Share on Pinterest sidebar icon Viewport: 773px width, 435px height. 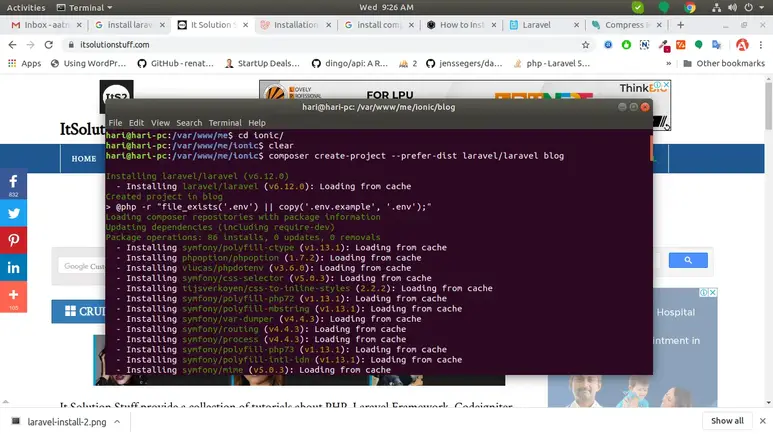[x=13, y=240]
